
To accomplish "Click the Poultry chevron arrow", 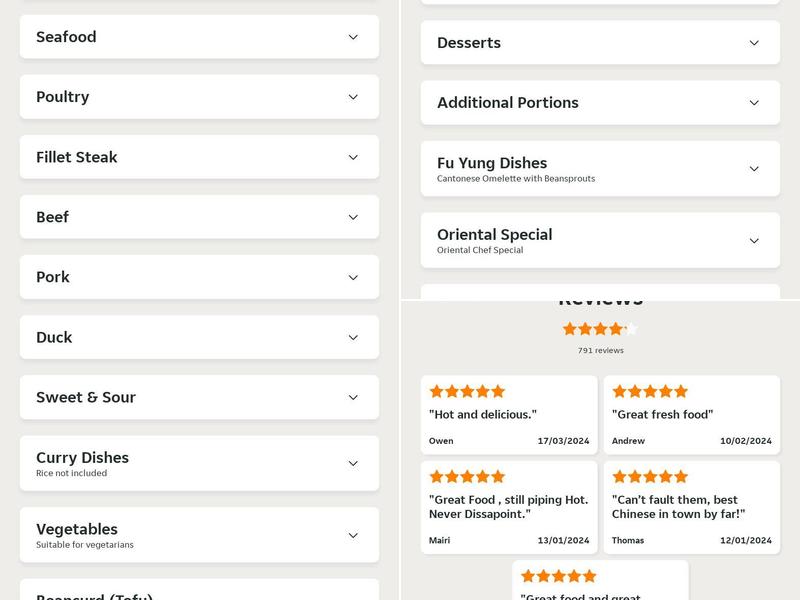I will 353,97.
